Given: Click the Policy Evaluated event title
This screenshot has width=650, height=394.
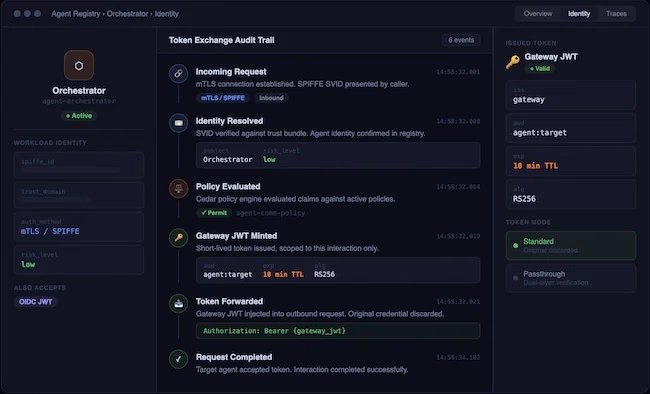Looking at the screenshot, I should coord(228,187).
